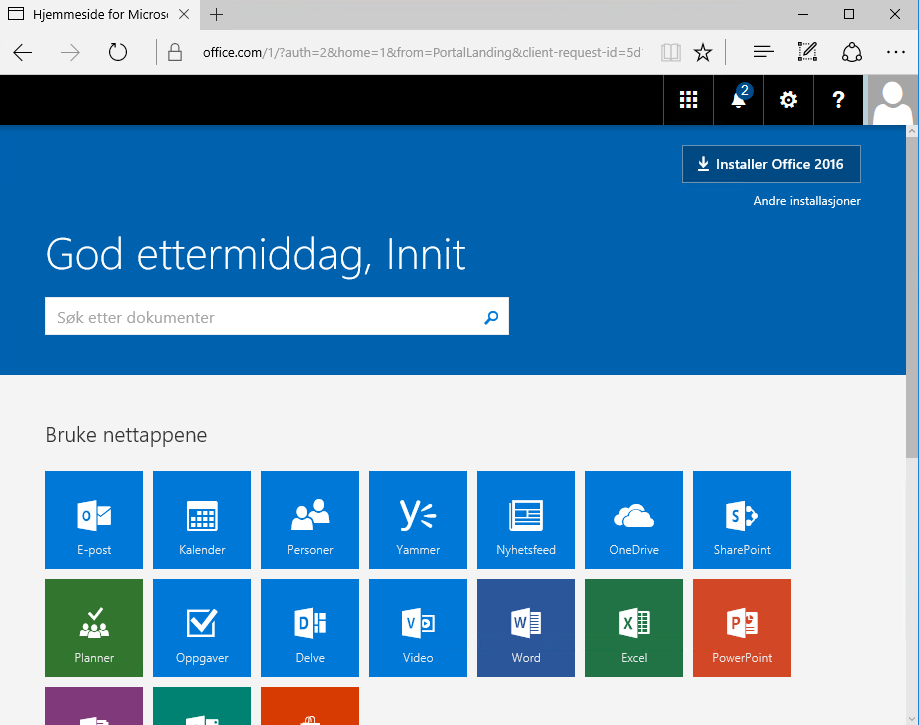Click the Edge share icon
The image size is (919, 725).
click(x=852, y=52)
